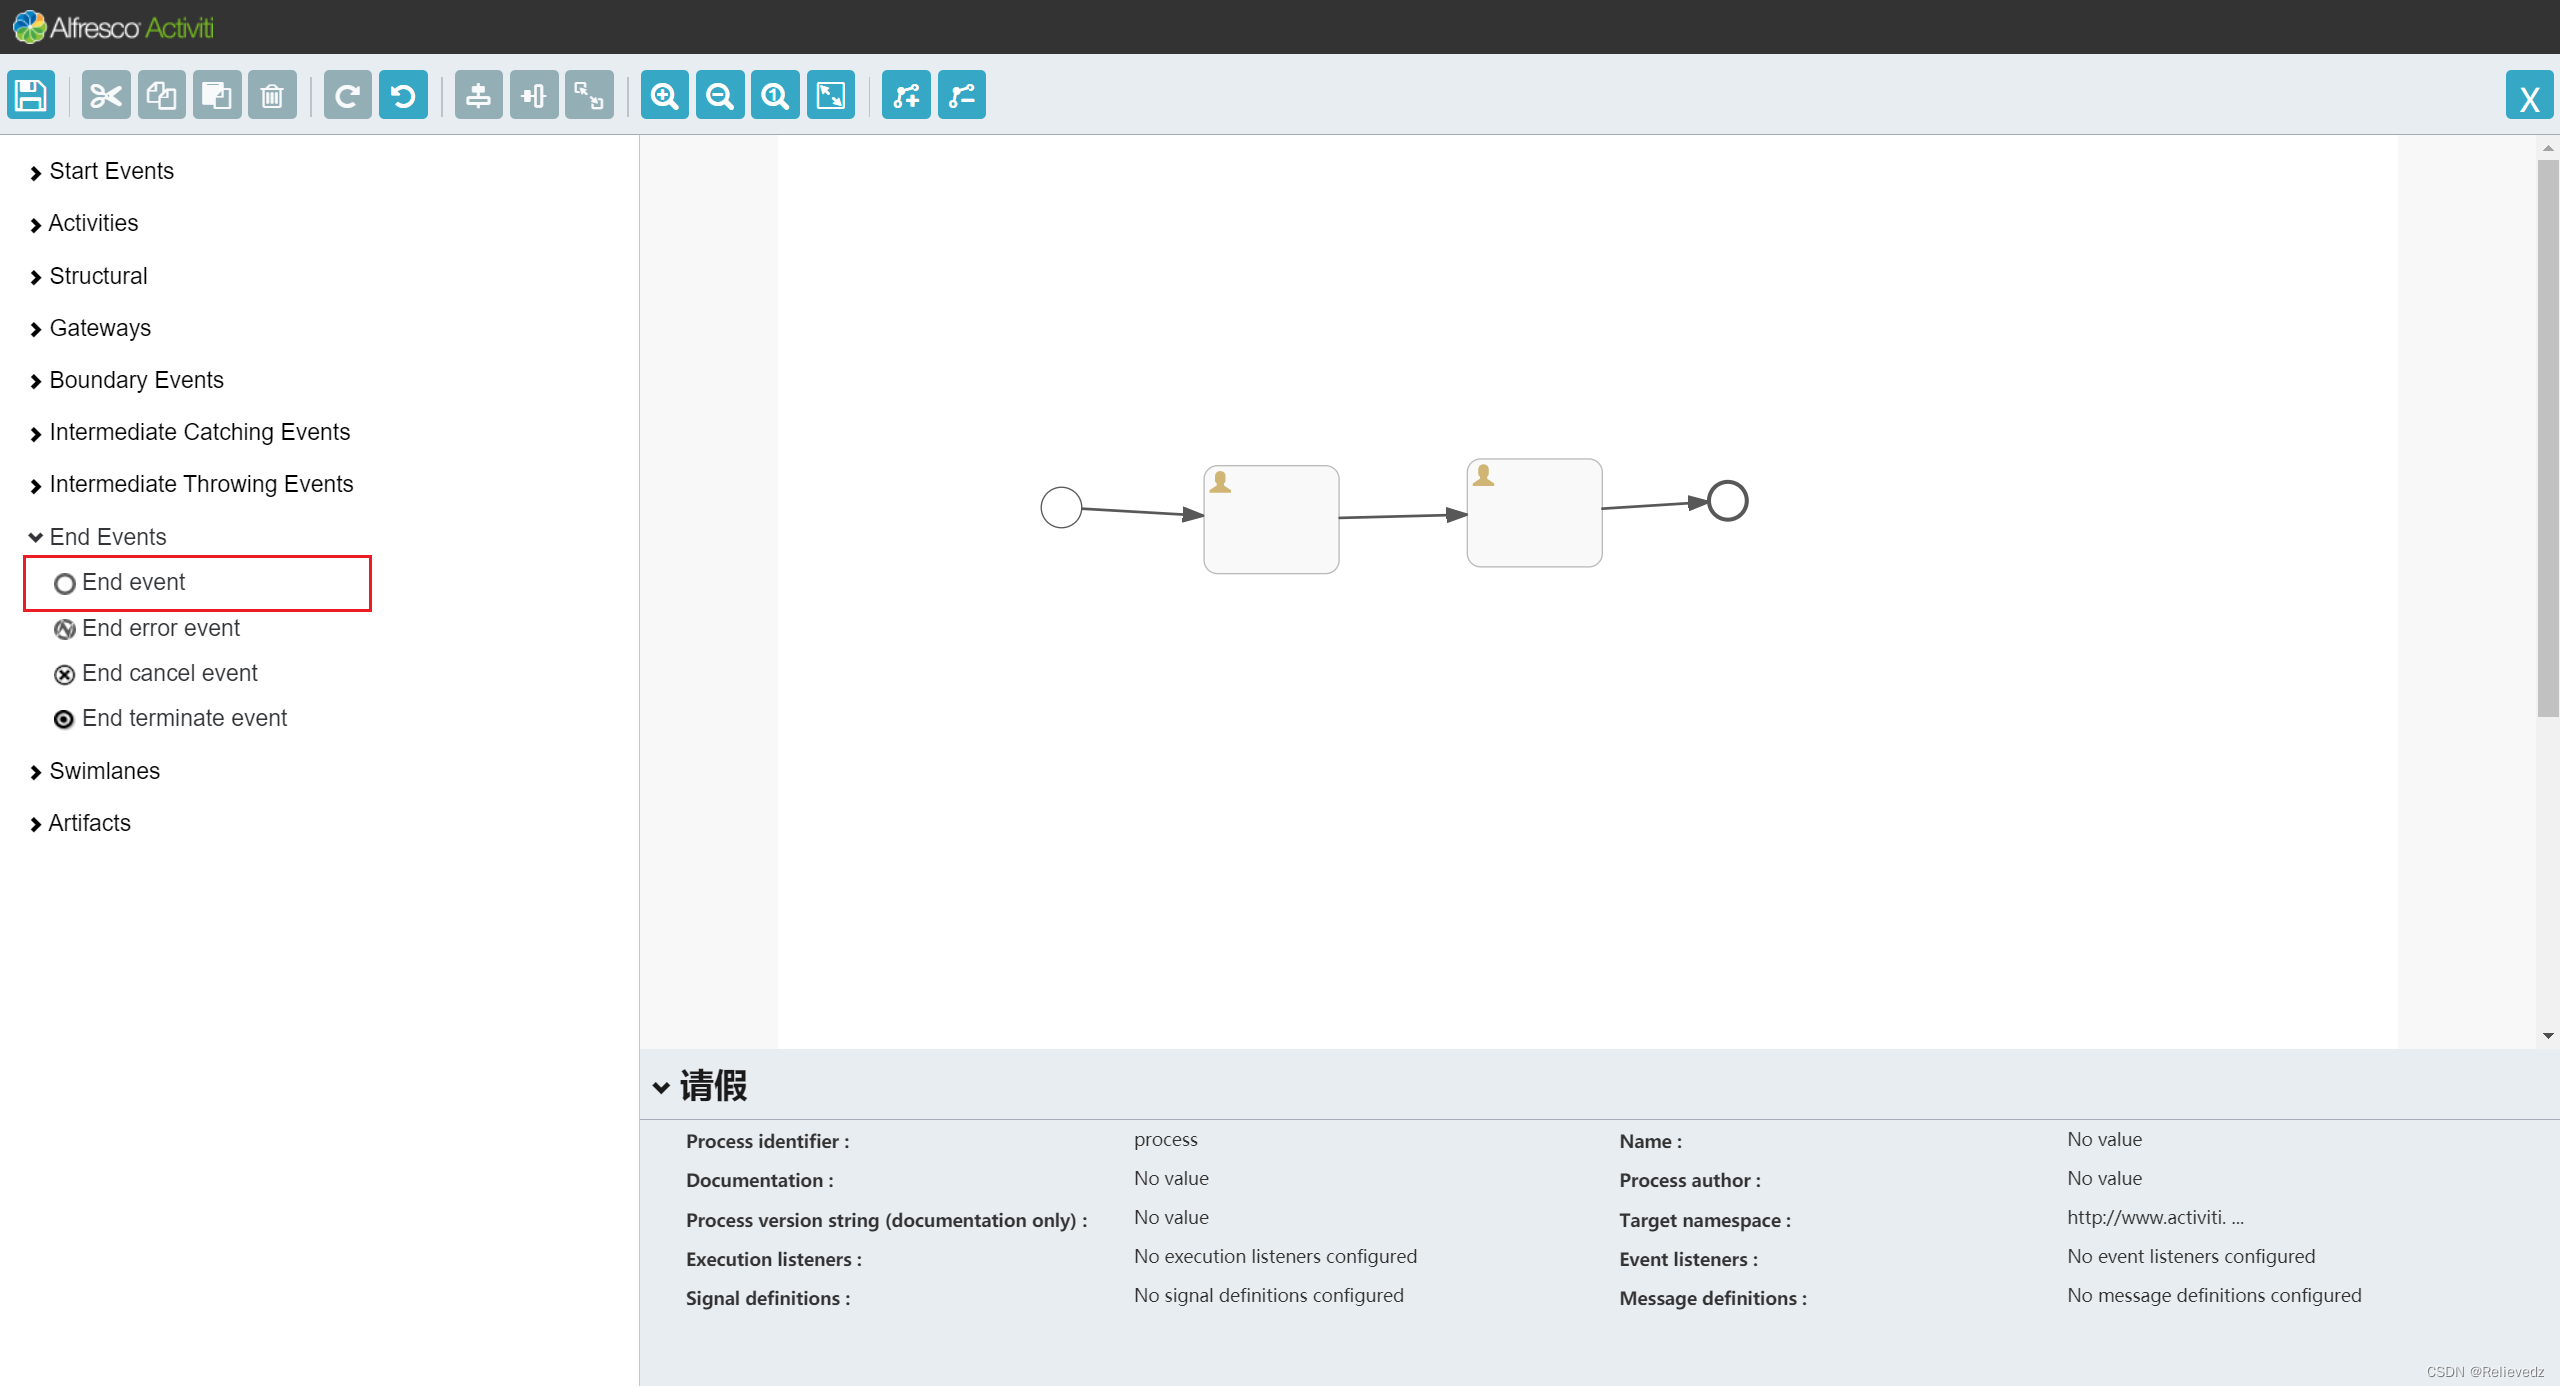Click the remove bend-point icon
Viewport: 2560px width, 1387px height.
tap(962, 96)
